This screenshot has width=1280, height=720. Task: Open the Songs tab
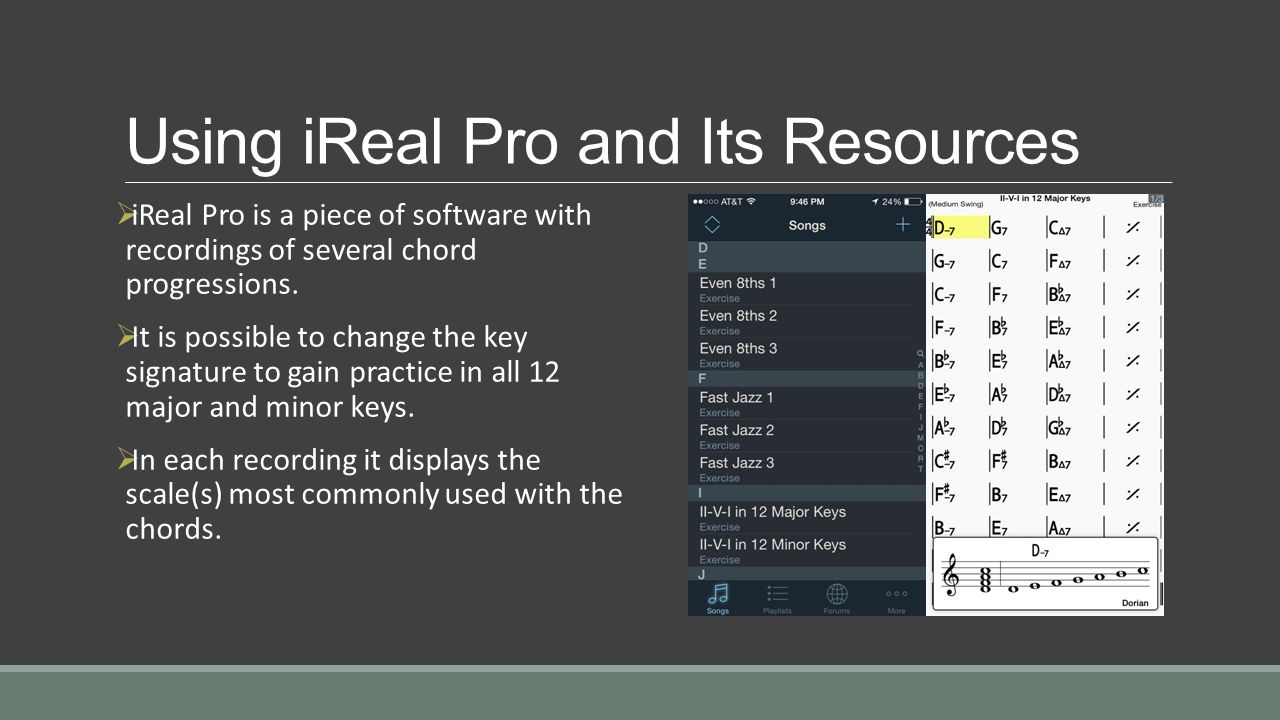(718, 597)
